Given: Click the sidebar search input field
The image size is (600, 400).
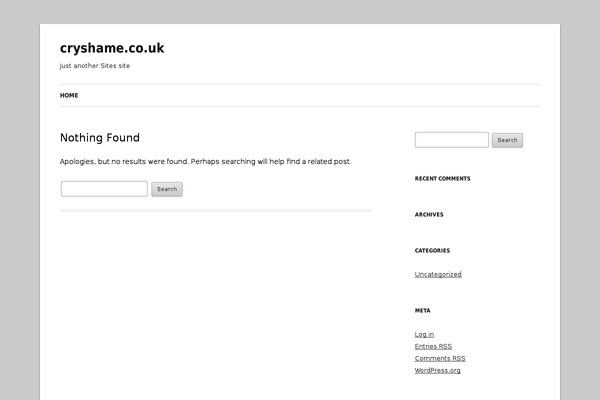Looking at the screenshot, I should (x=451, y=140).
